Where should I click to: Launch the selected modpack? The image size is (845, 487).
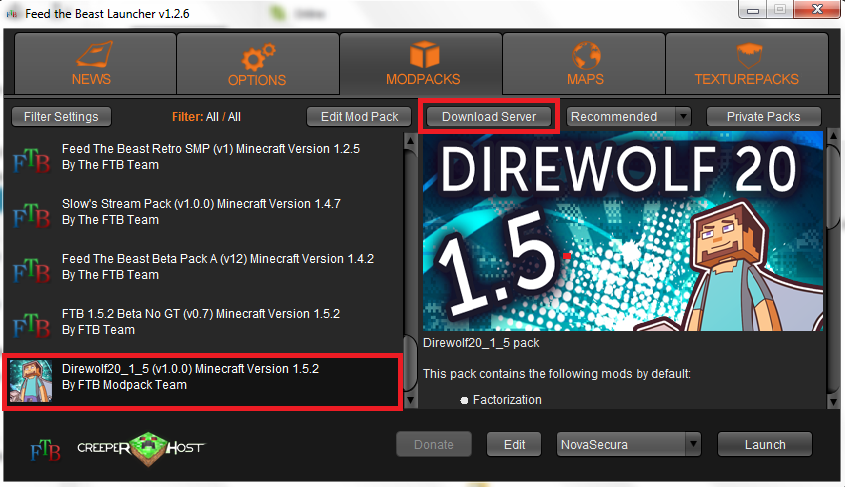(764, 445)
